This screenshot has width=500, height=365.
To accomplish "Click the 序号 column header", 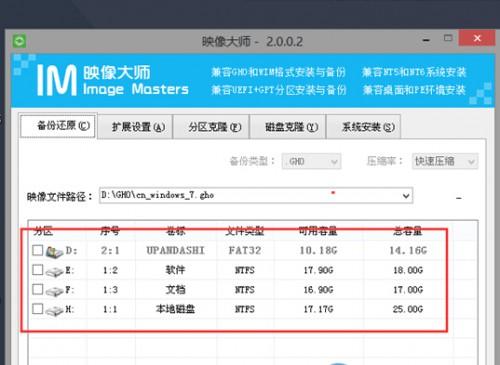I will tap(110, 231).
